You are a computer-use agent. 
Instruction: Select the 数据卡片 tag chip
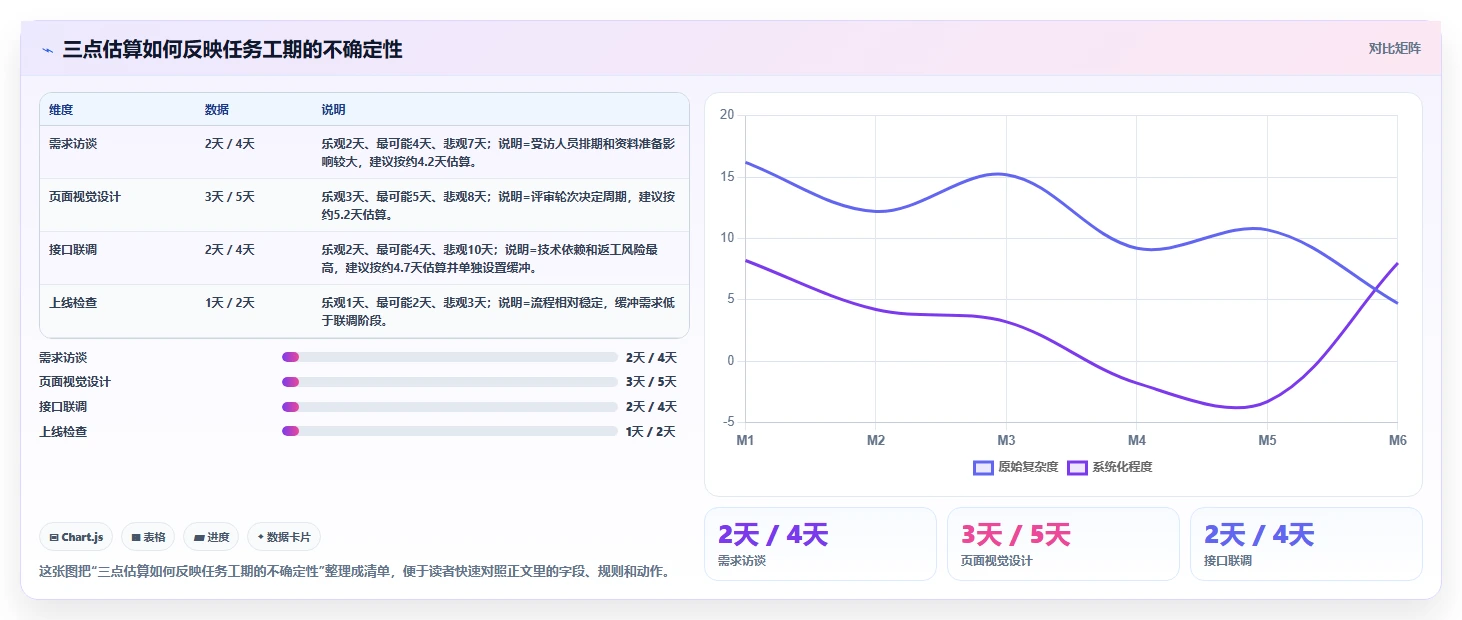pyautogui.click(x=284, y=537)
